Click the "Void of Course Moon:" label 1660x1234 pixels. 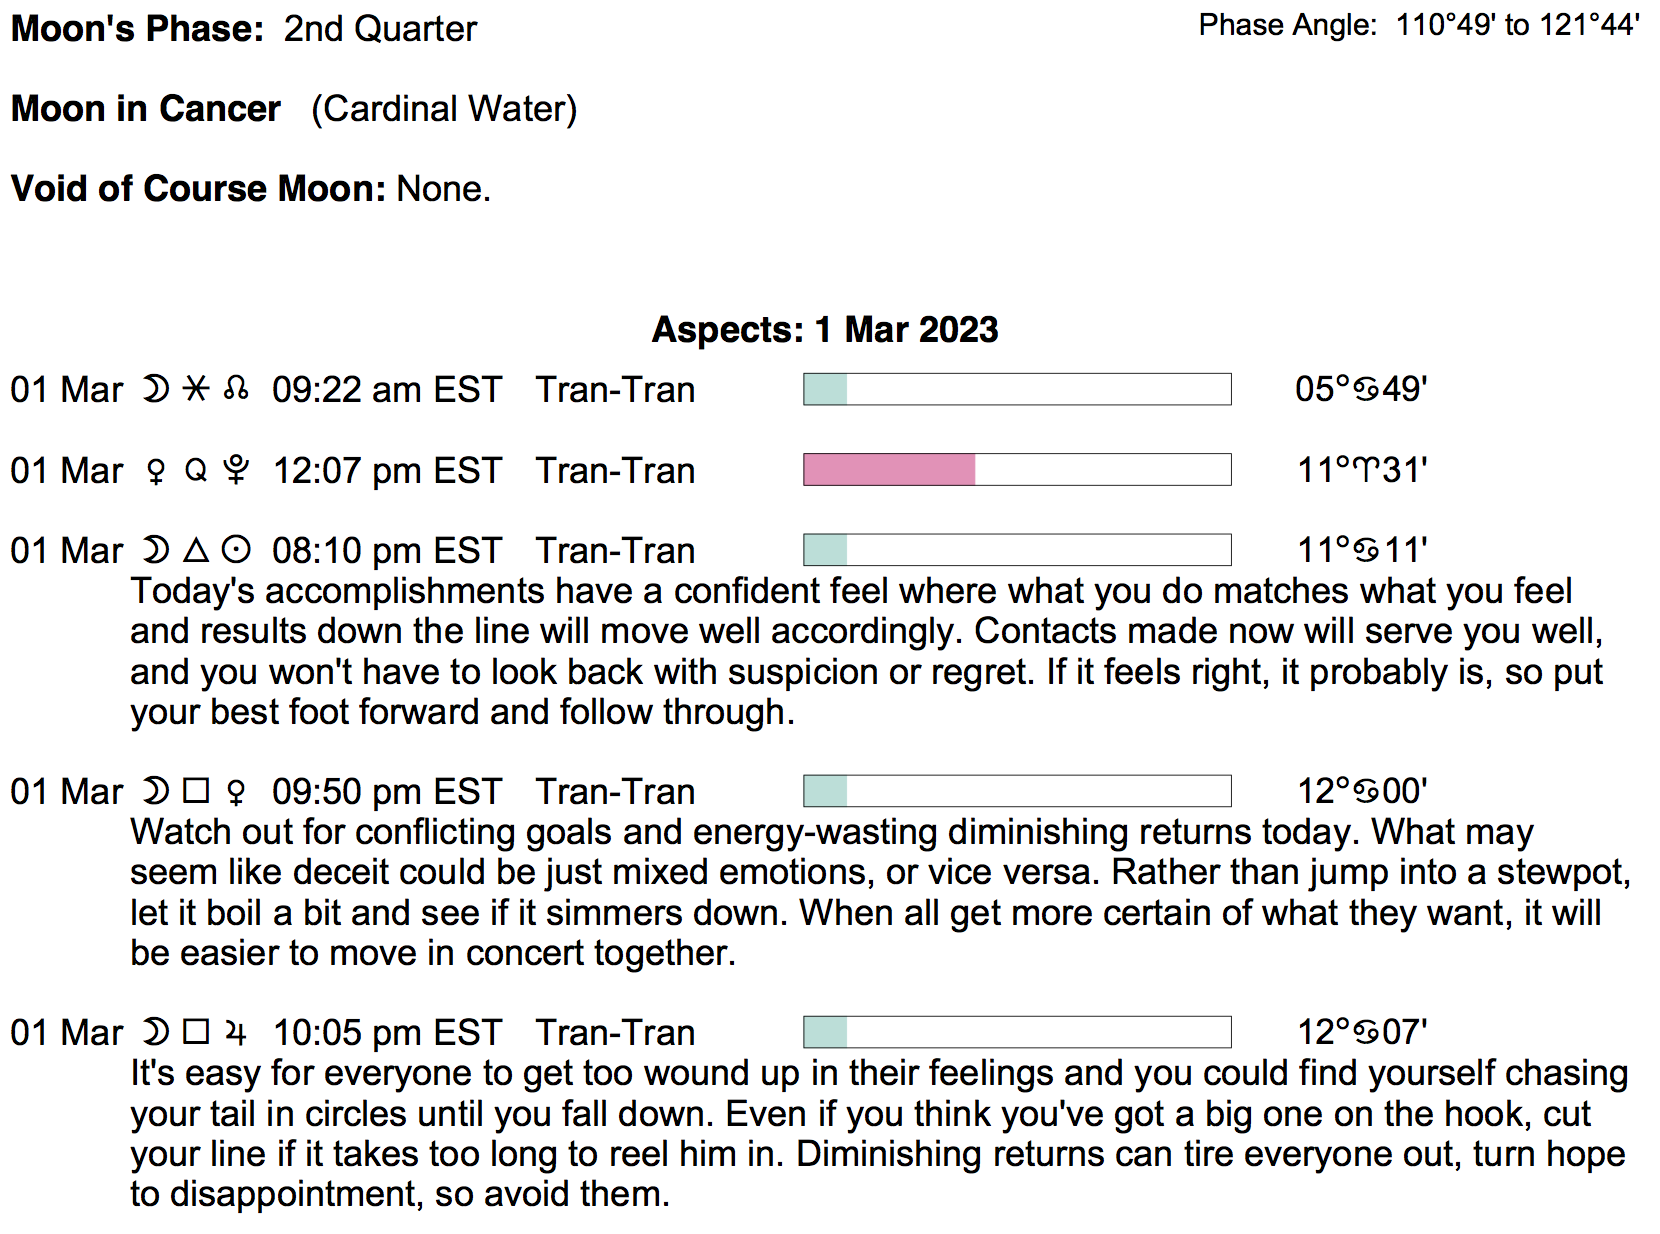tap(198, 189)
